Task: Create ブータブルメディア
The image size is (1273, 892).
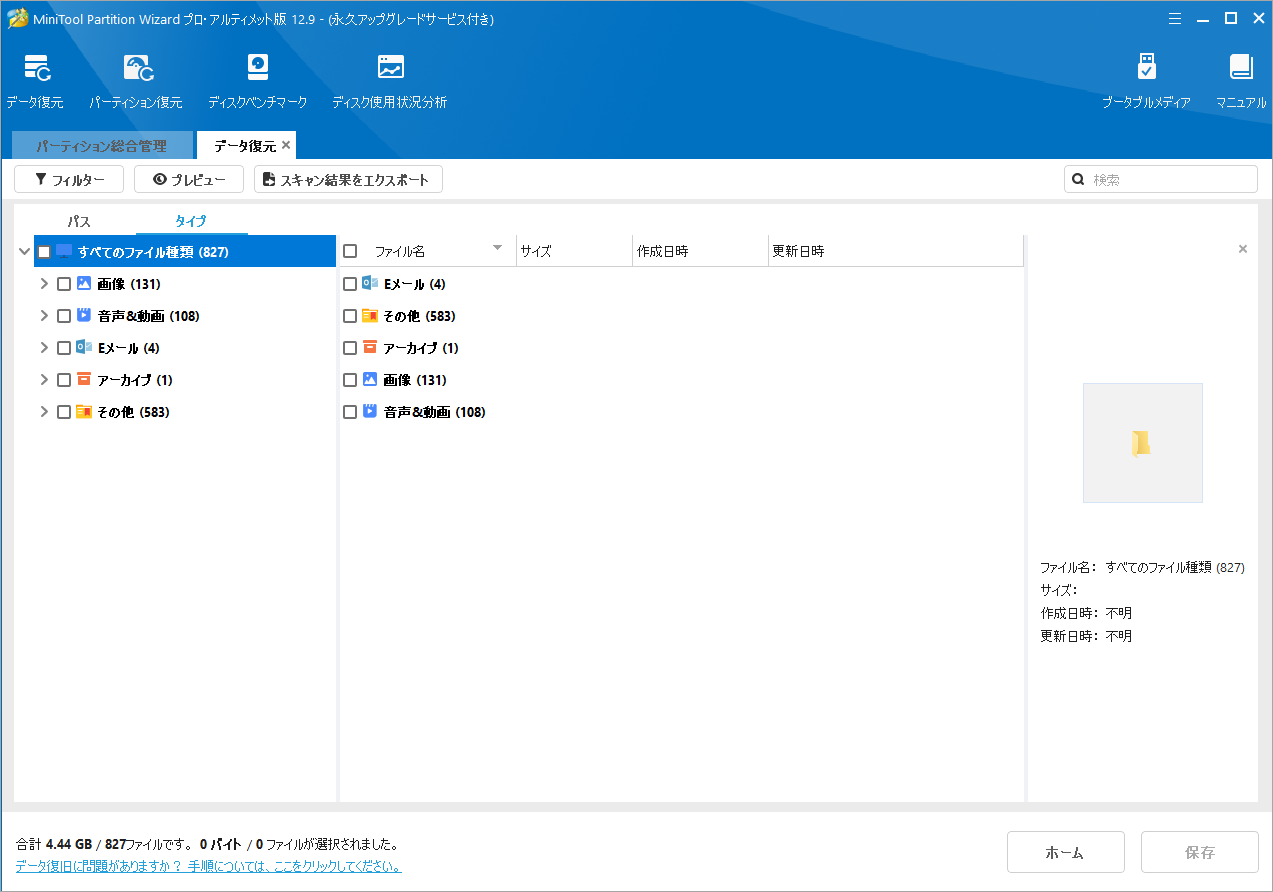Action: 1146,81
